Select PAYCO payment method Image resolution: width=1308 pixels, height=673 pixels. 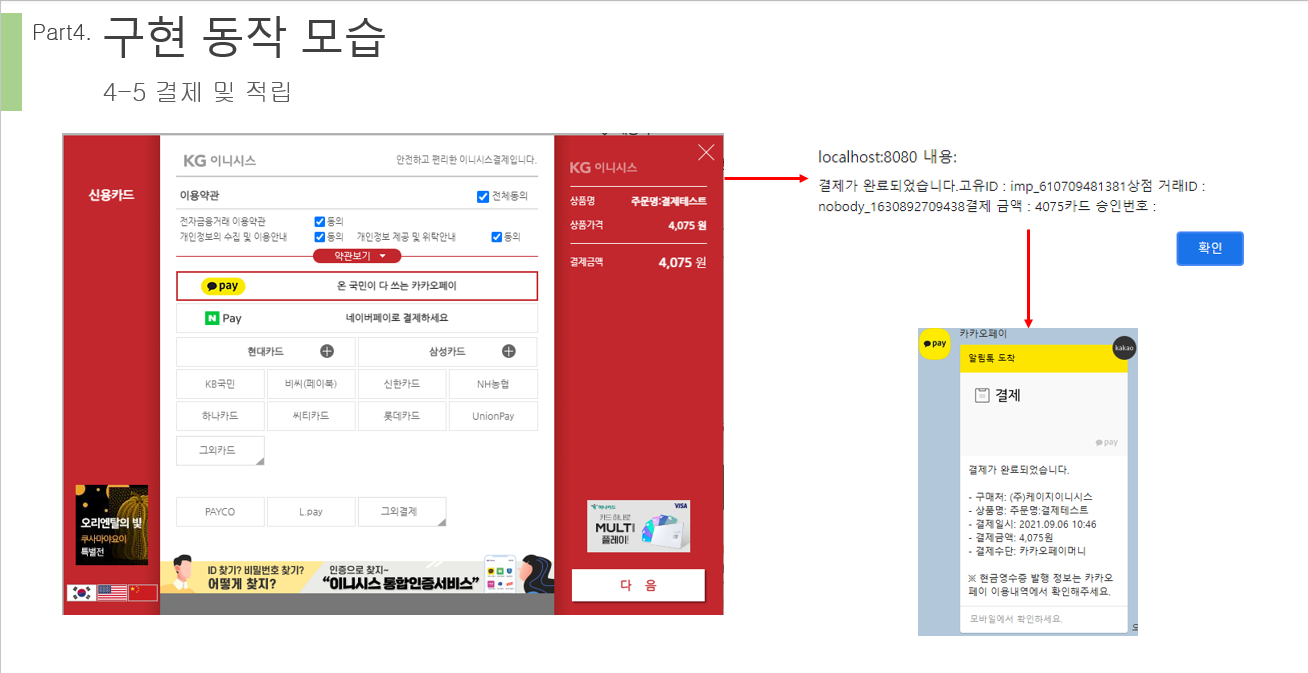[220, 511]
